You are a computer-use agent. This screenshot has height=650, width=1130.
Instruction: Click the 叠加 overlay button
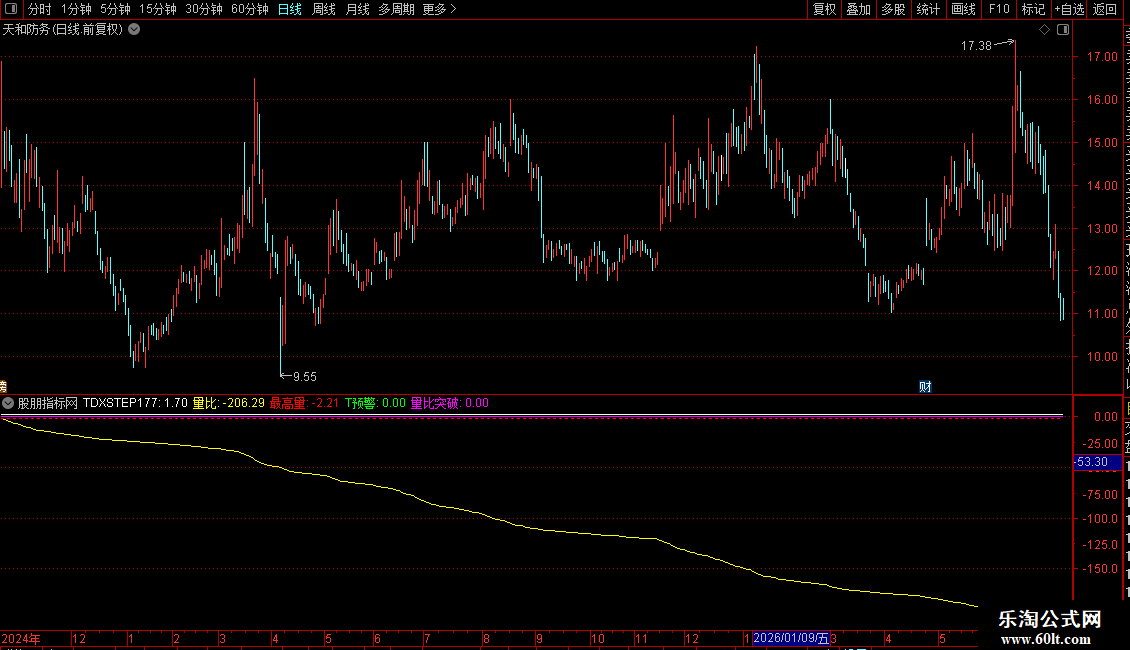click(858, 9)
